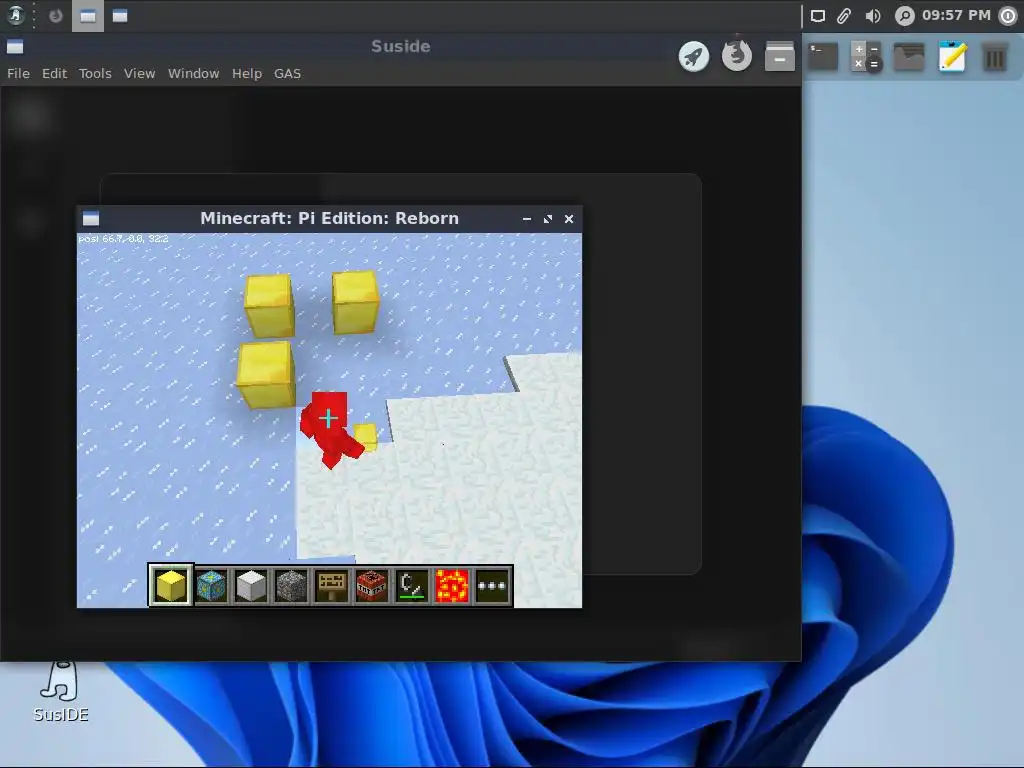This screenshot has height=768, width=1024.
Task: Open the calculator from the dock
Action: click(866, 57)
